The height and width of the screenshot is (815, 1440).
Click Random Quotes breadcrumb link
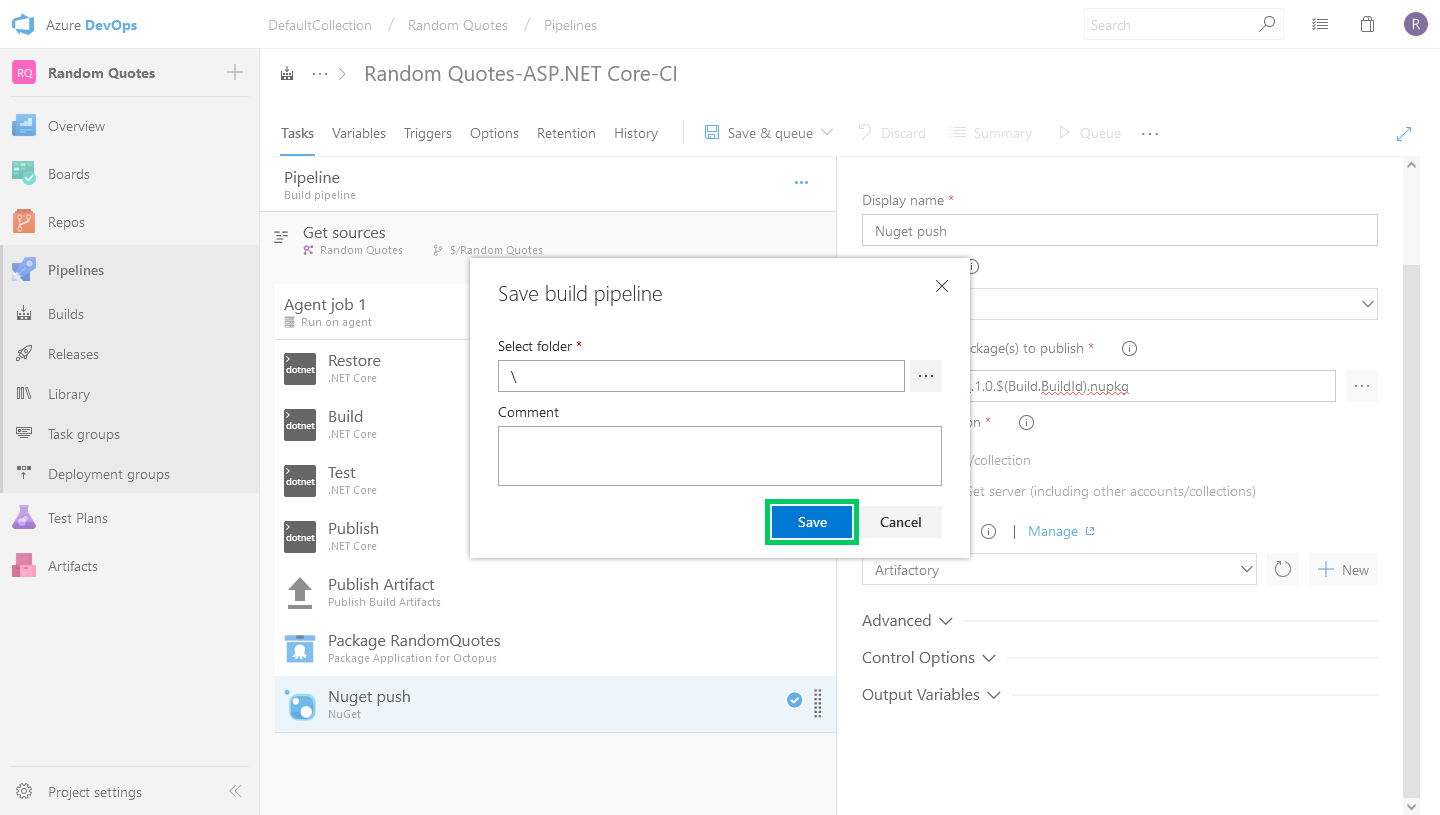[458, 25]
